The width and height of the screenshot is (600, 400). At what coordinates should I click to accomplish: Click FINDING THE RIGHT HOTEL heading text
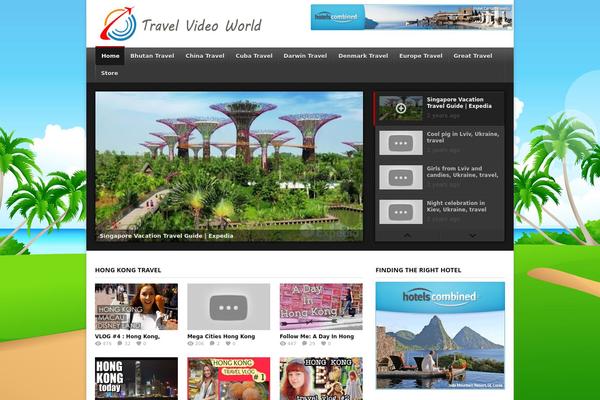tap(418, 270)
